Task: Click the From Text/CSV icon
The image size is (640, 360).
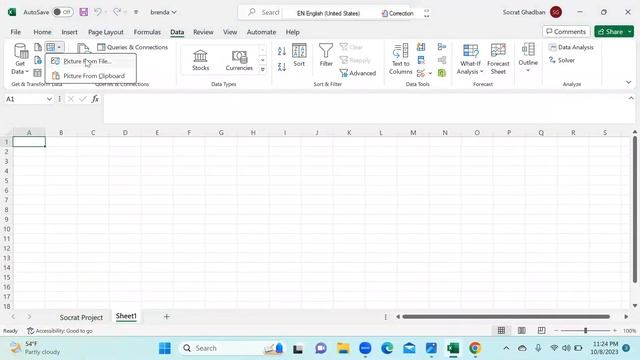Action: (x=38, y=47)
